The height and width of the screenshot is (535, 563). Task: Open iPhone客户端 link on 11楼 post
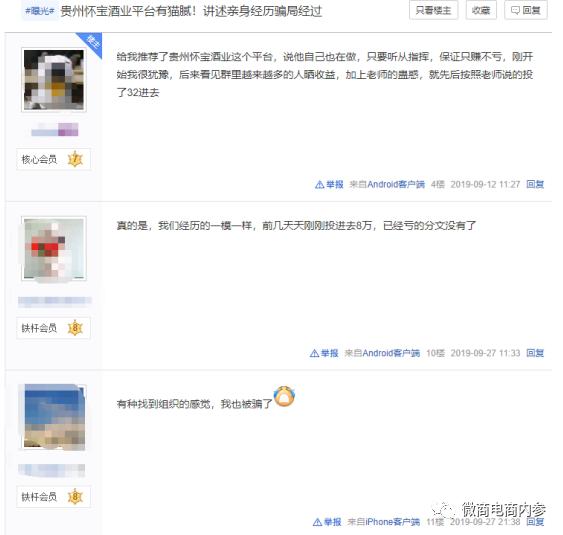pos(392,522)
